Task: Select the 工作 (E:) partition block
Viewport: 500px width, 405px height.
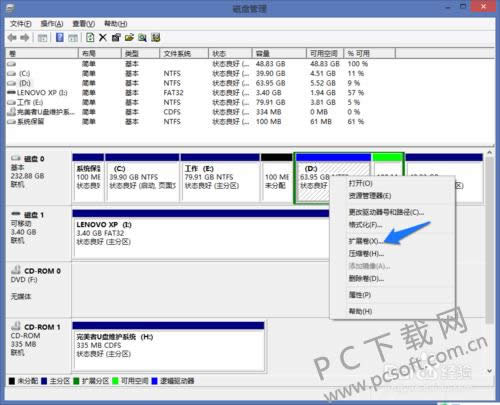Action: 220,177
